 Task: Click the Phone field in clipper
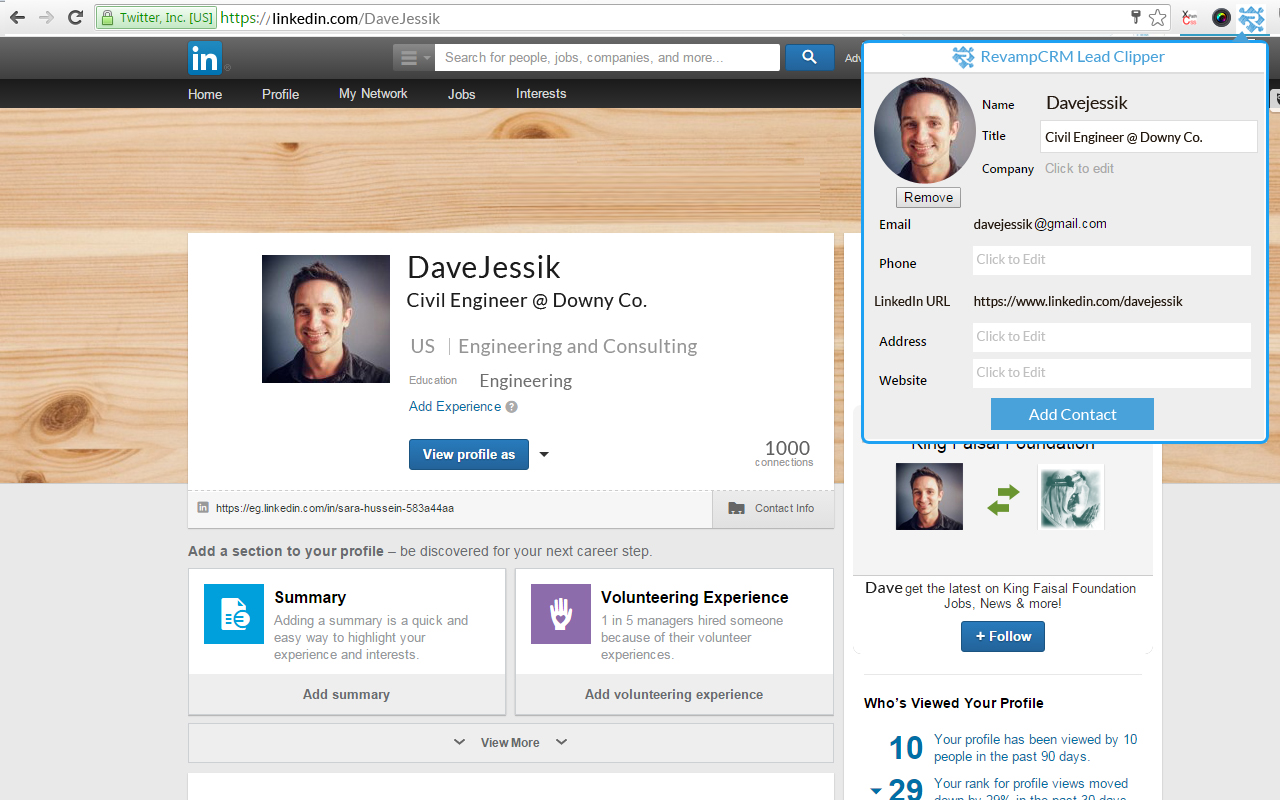1112,260
